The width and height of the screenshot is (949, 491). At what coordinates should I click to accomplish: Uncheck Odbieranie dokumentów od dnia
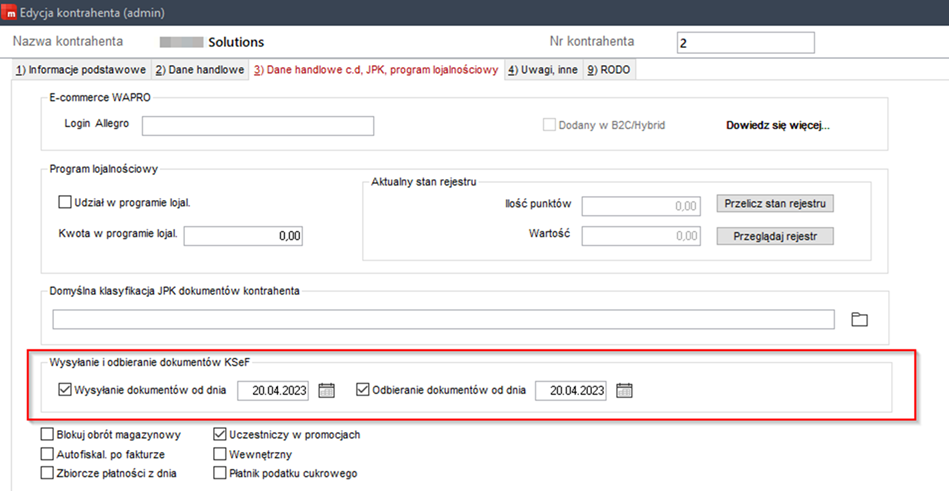[364, 390]
